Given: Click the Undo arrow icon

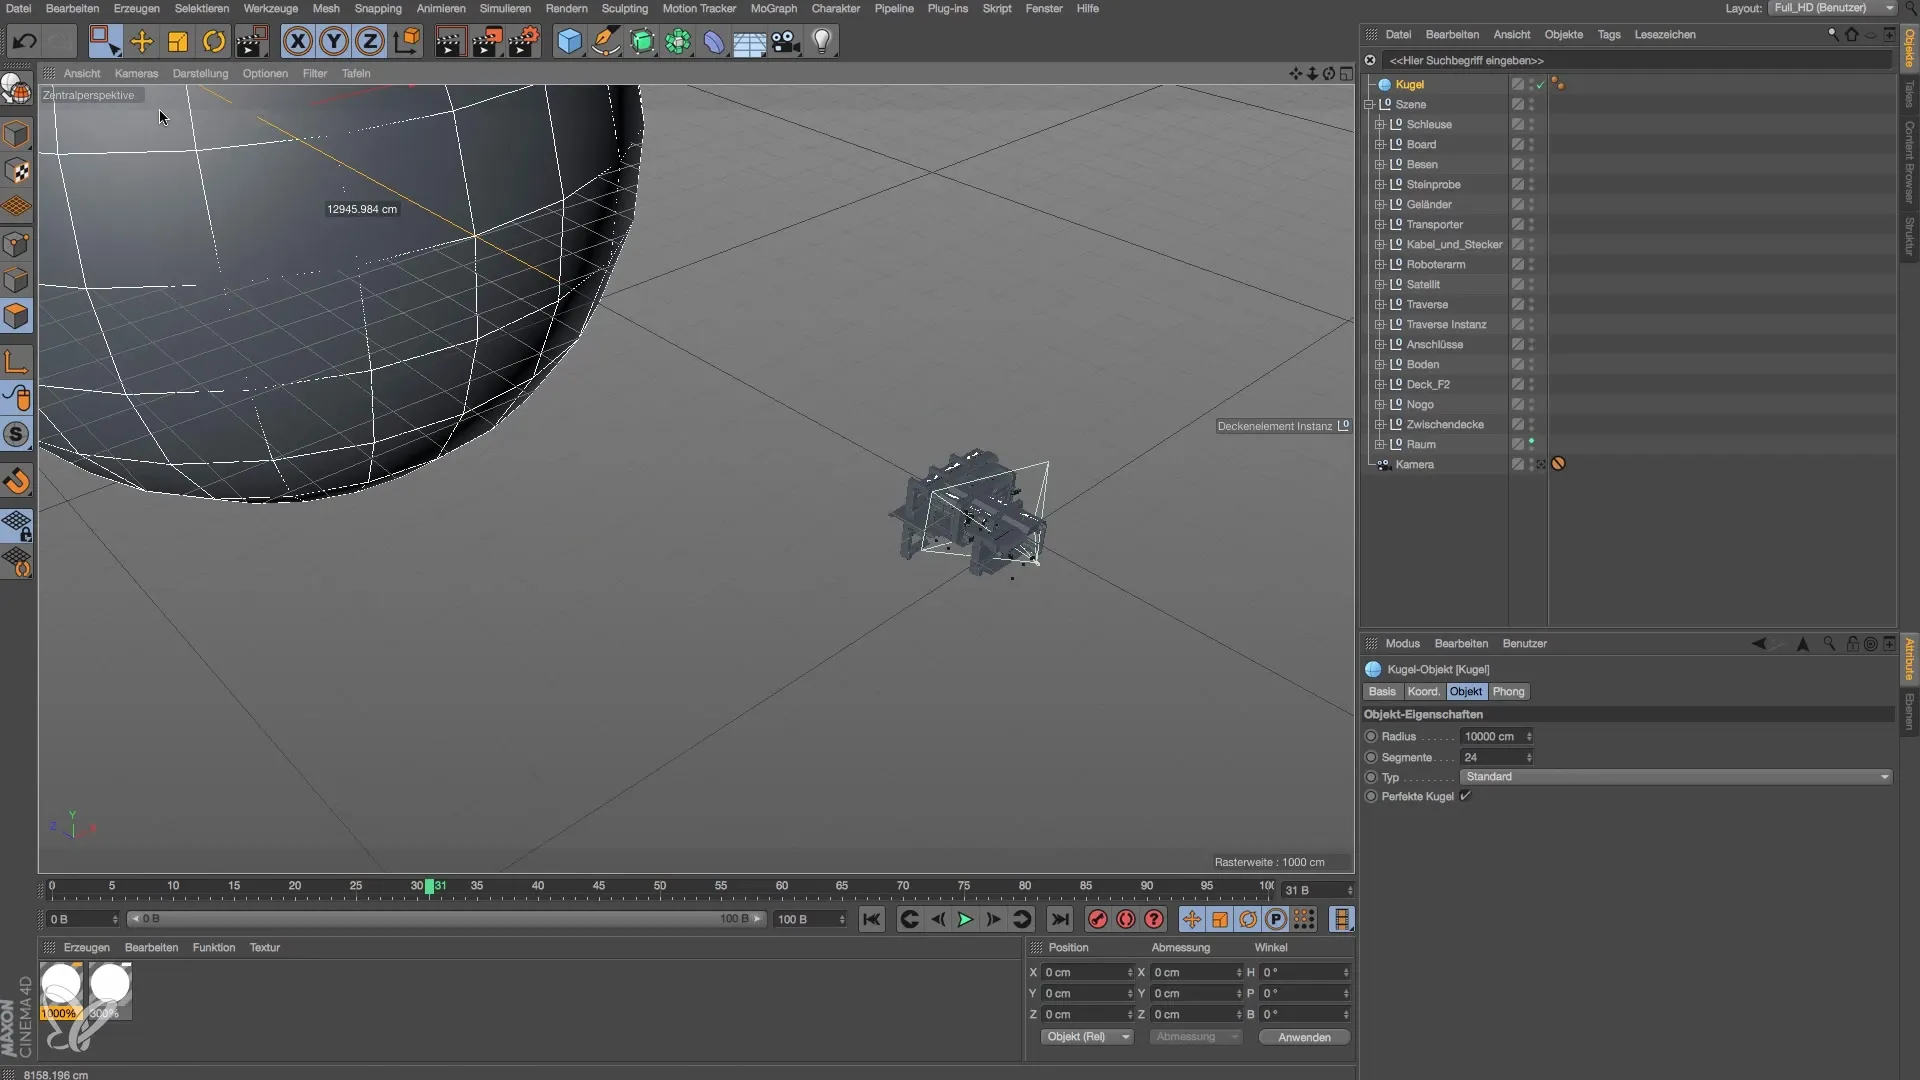Looking at the screenshot, I should (x=25, y=41).
